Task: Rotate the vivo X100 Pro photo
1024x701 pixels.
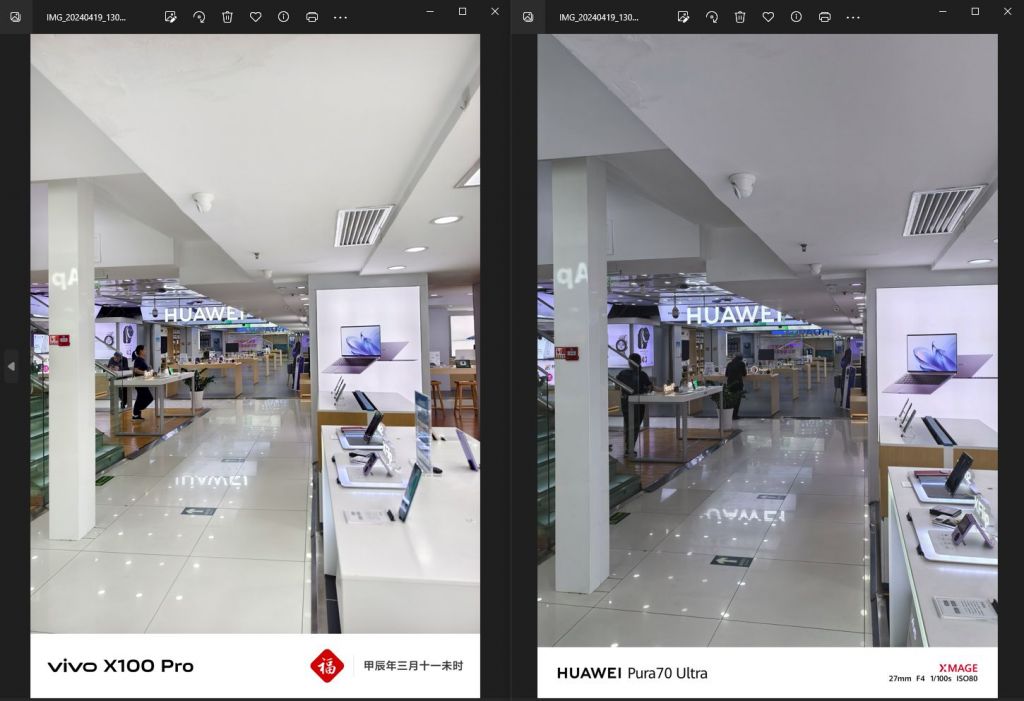Action: 199,17
